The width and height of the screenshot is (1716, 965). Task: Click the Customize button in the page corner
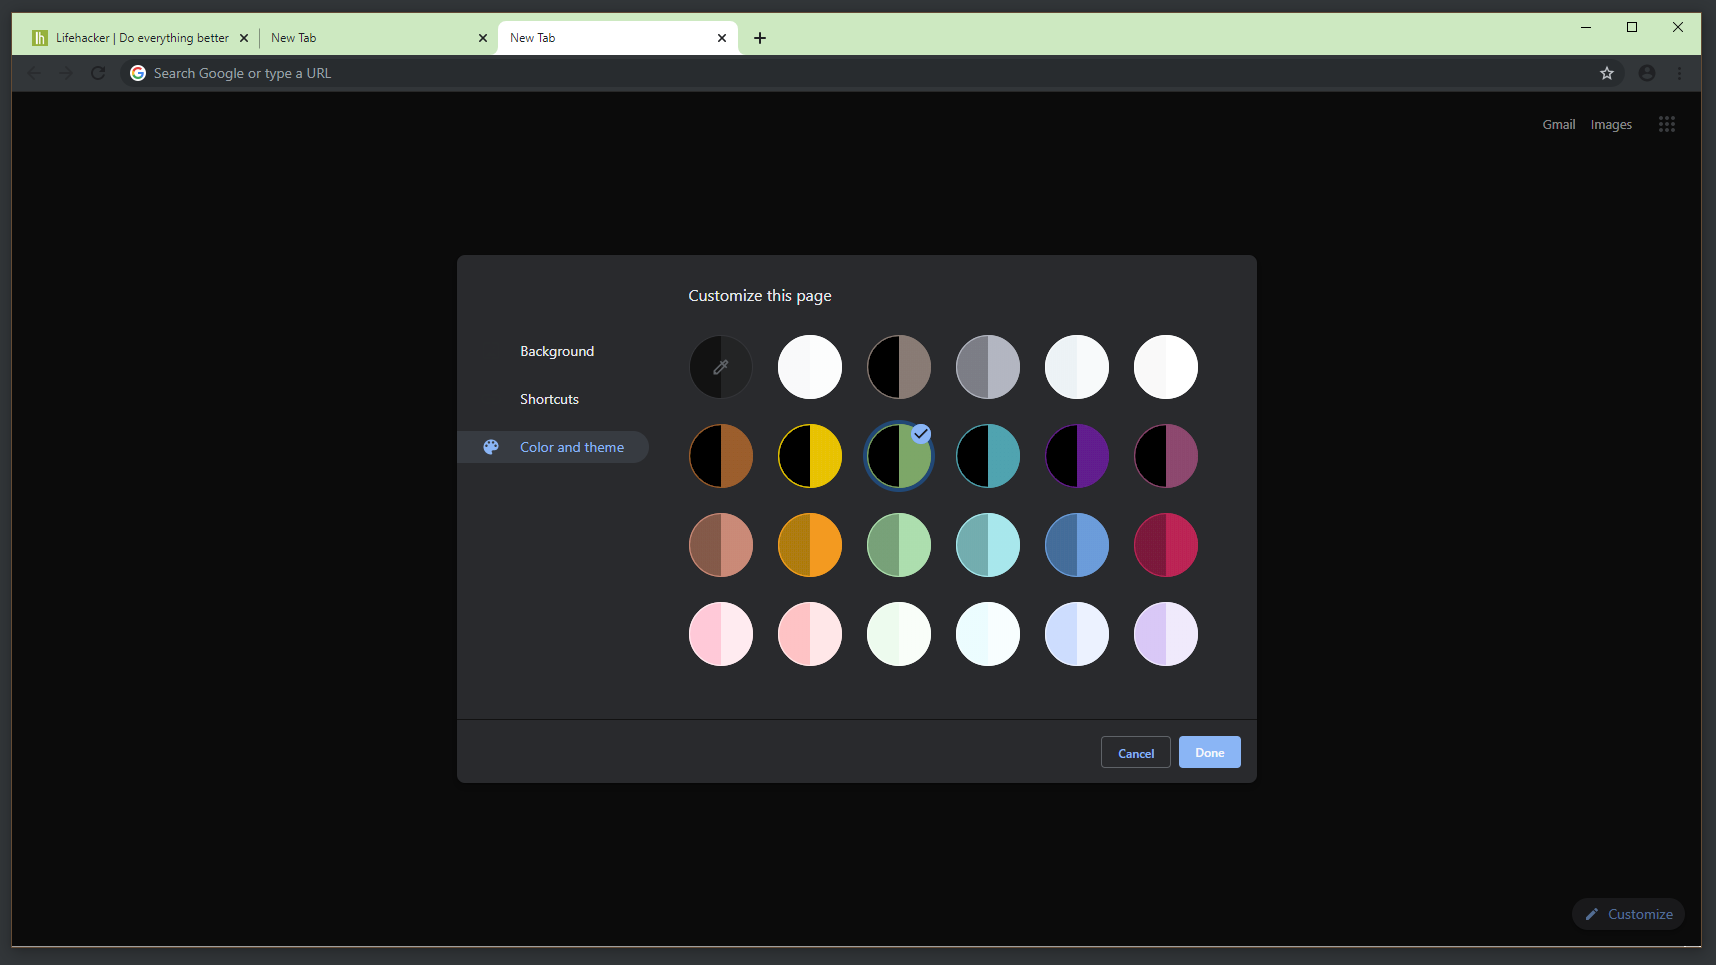point(1629,914)
